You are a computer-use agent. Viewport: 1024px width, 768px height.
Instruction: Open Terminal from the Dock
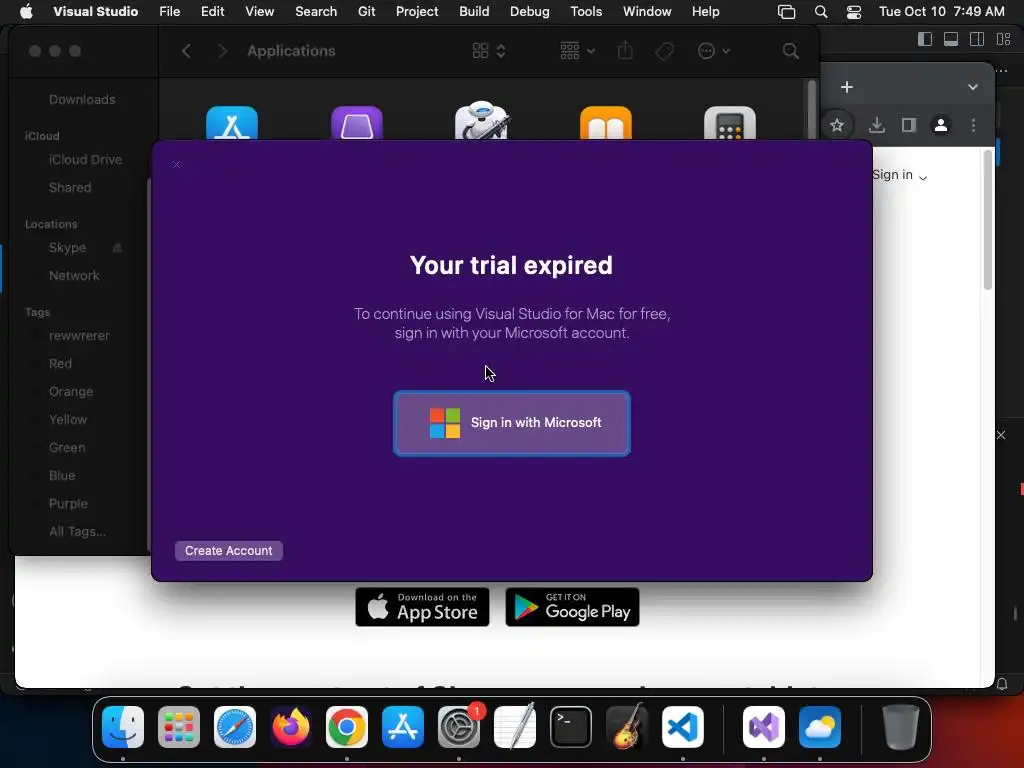coord(571,727)
